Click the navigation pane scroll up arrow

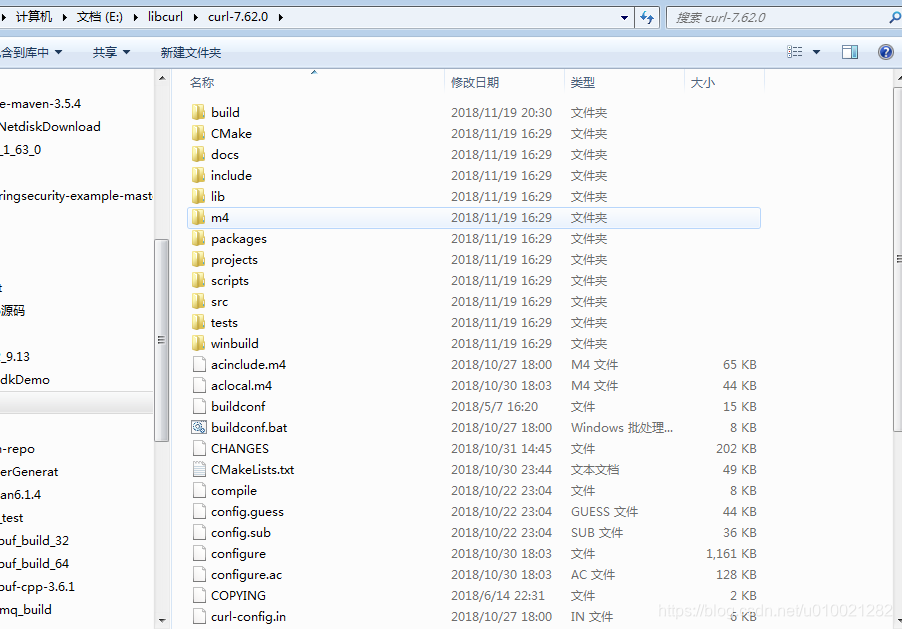pyautogui.click(x=162, y=78)
